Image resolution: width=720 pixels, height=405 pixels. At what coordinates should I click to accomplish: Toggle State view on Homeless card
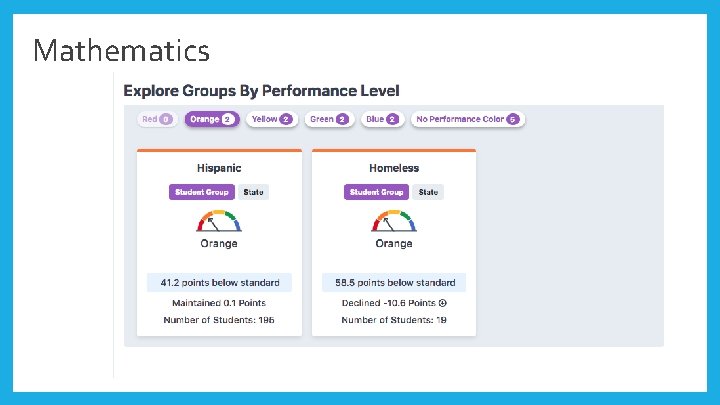coord(428,192)
